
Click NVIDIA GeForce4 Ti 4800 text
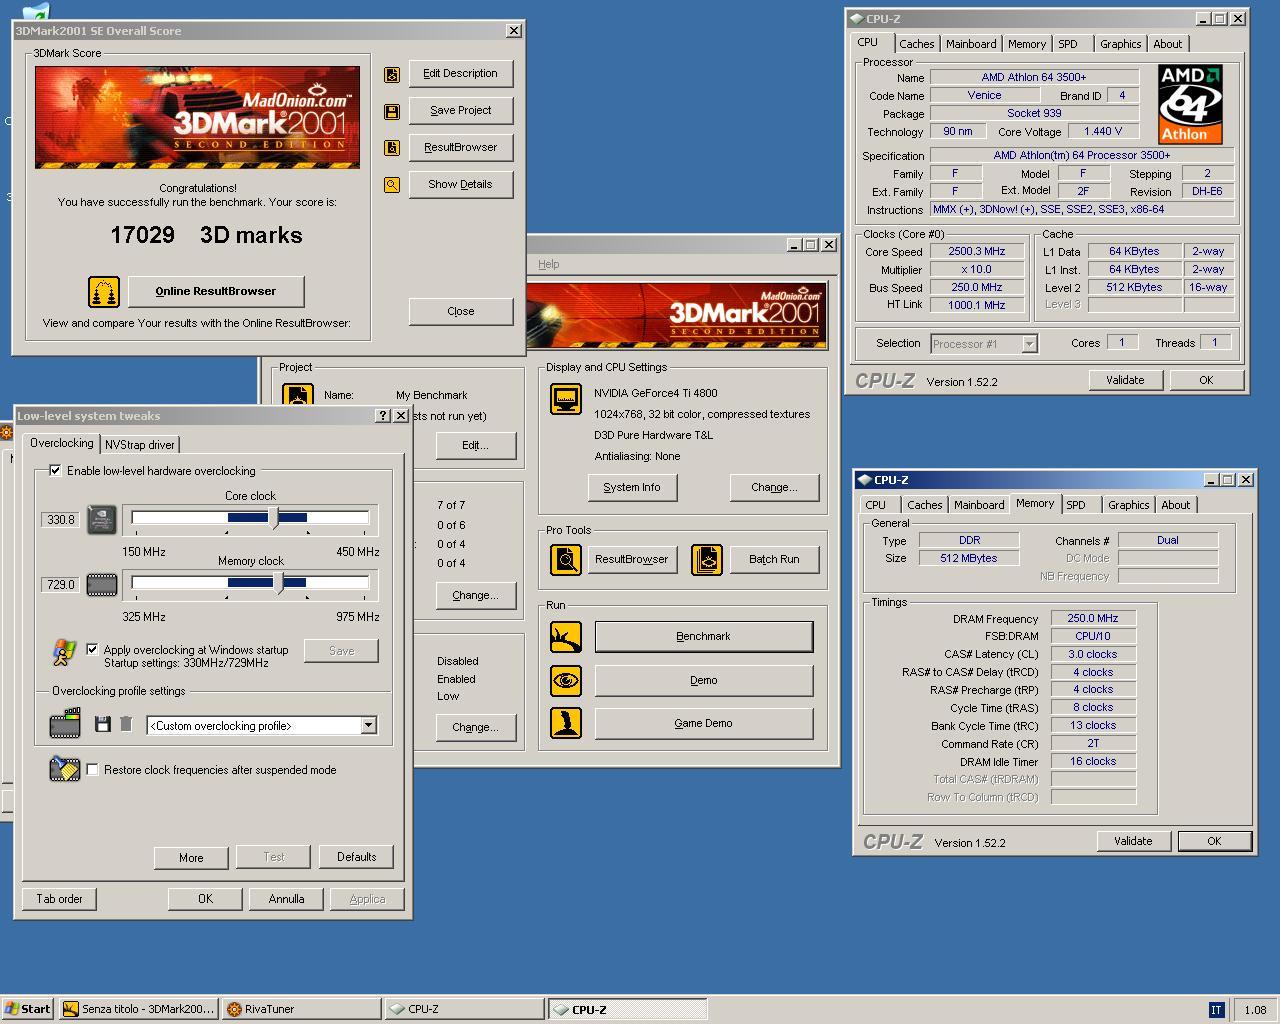pyautogui.click(x=655, y=393)
